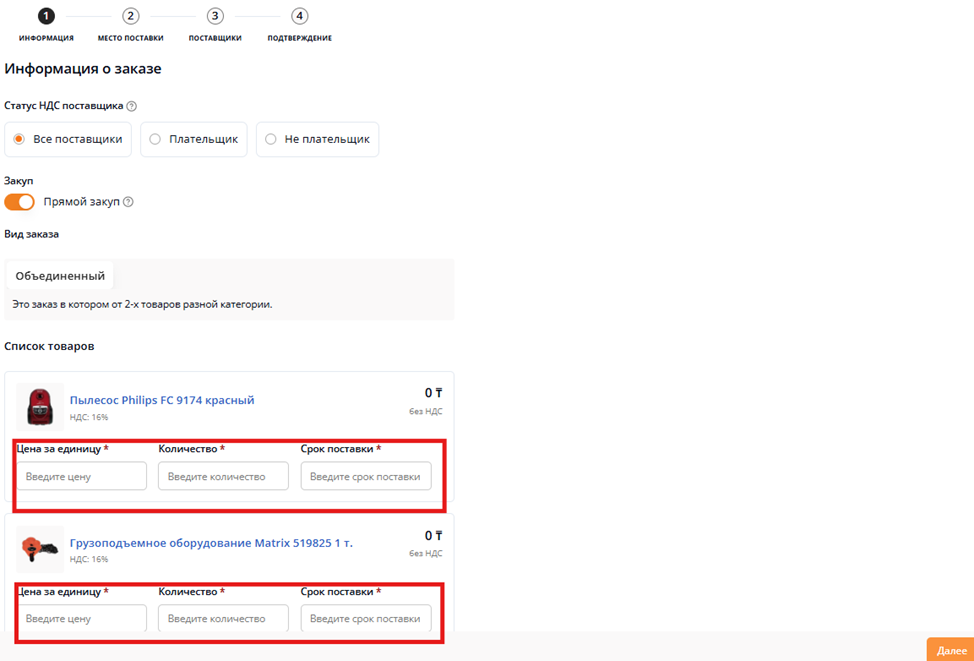Select the Не плательщик radio option
Viewport: 974px width, 661px height.
(271, 140)
